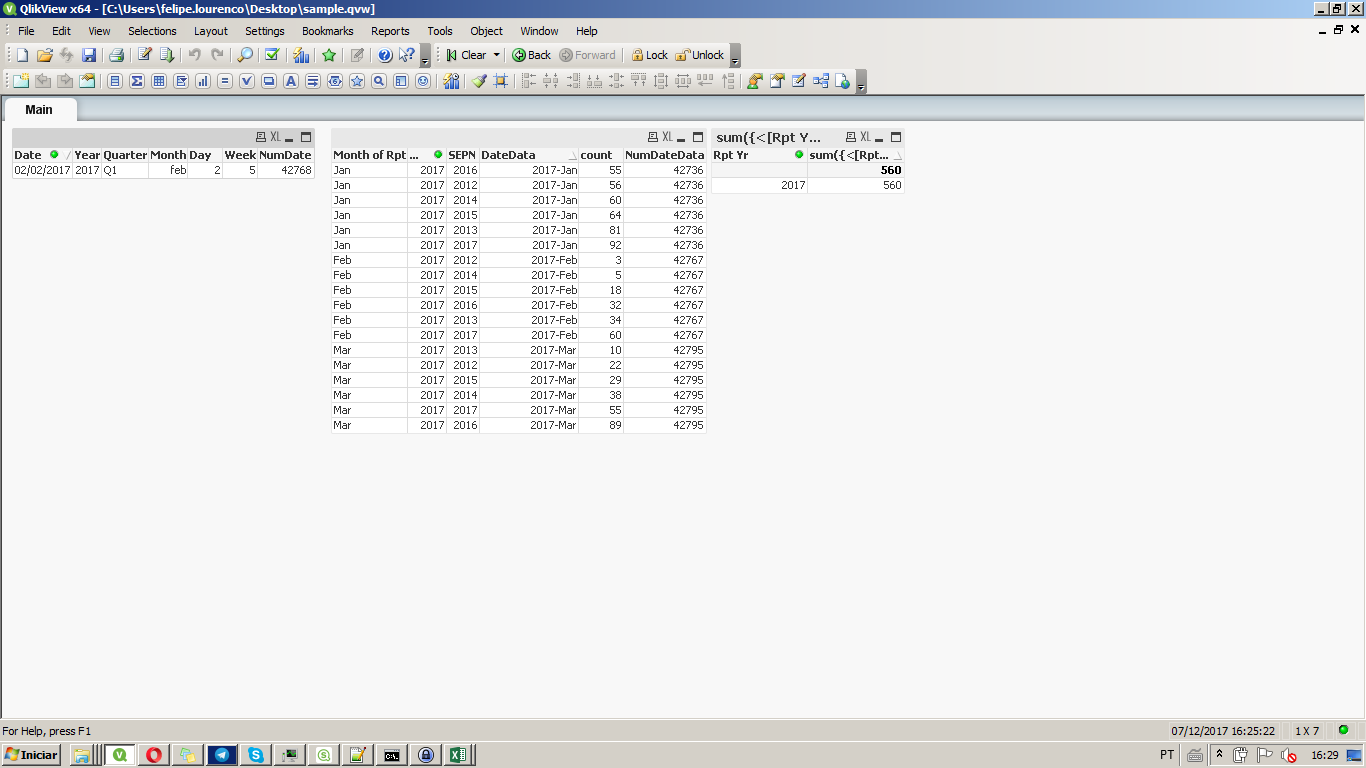The height and width of the screenshot is (768, 1366).
Task: Create a Search Object magnifier icon
Action: coord(379,81)
